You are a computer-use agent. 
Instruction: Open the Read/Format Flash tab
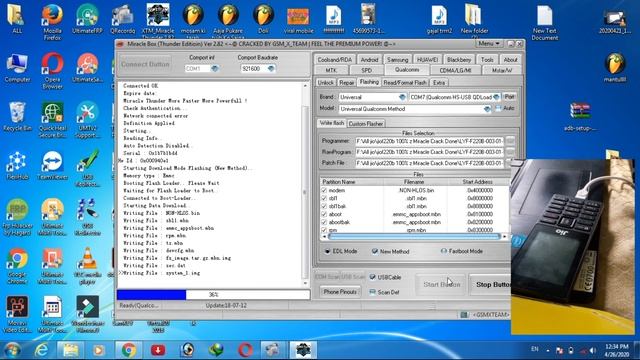coord(404,82)
